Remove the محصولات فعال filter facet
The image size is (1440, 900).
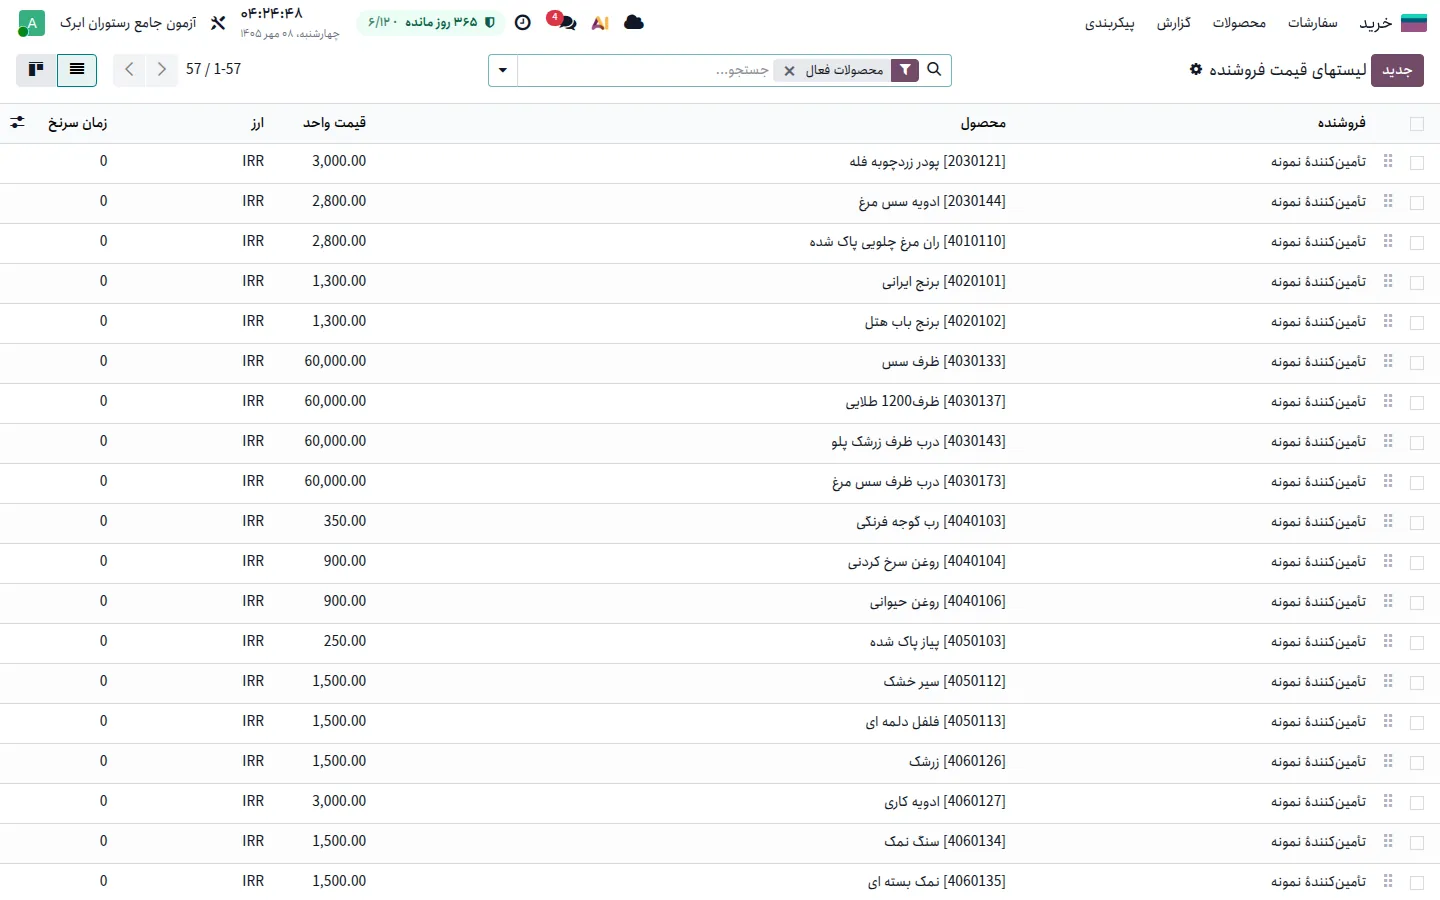coord(789,71)
